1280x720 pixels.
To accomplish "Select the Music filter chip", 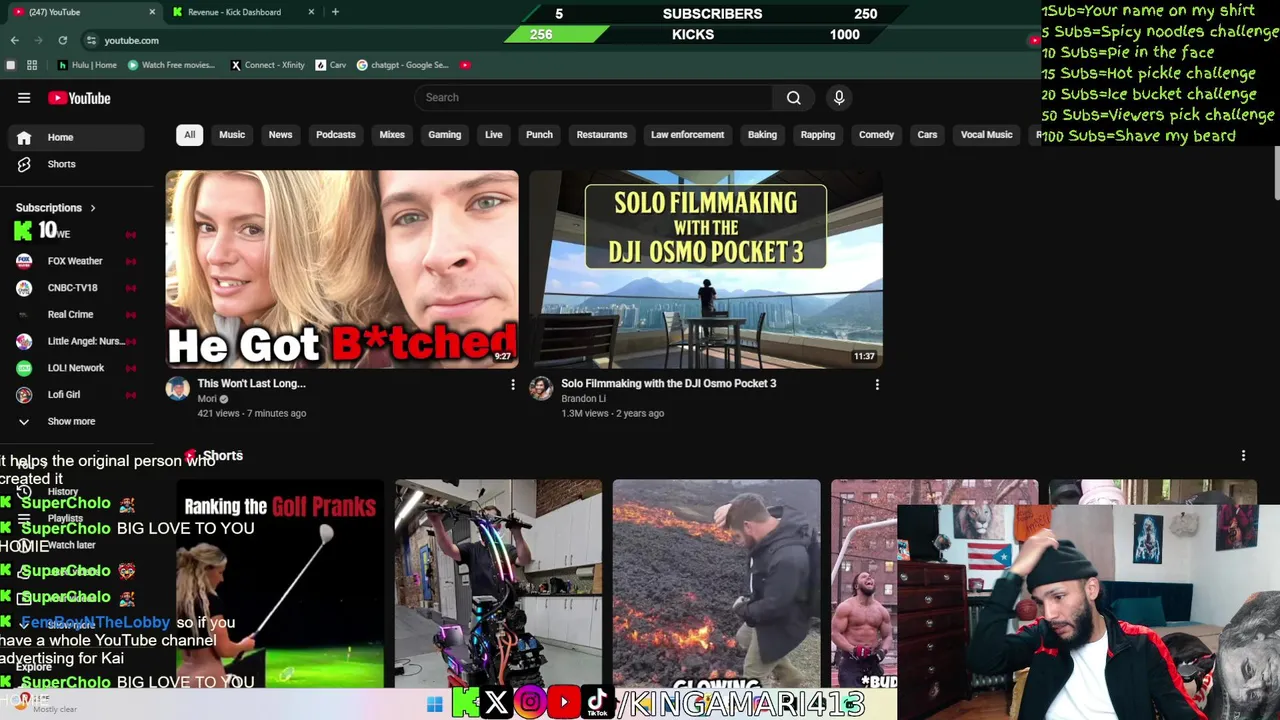I will coord(232,135).
